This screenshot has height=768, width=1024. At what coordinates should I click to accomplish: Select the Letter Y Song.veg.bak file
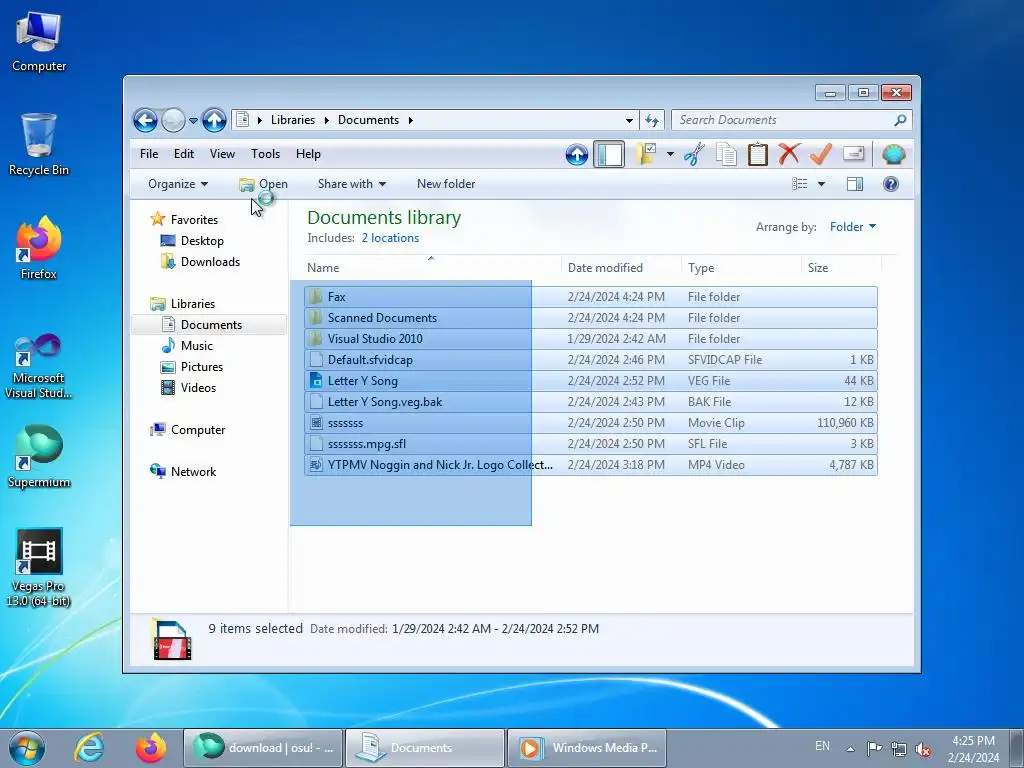[x=590, y=402]
